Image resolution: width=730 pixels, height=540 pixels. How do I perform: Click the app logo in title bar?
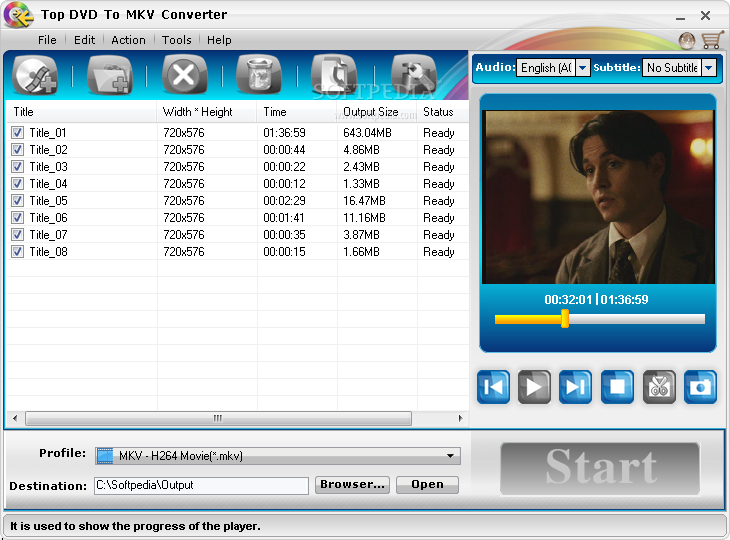click(18, 14)
